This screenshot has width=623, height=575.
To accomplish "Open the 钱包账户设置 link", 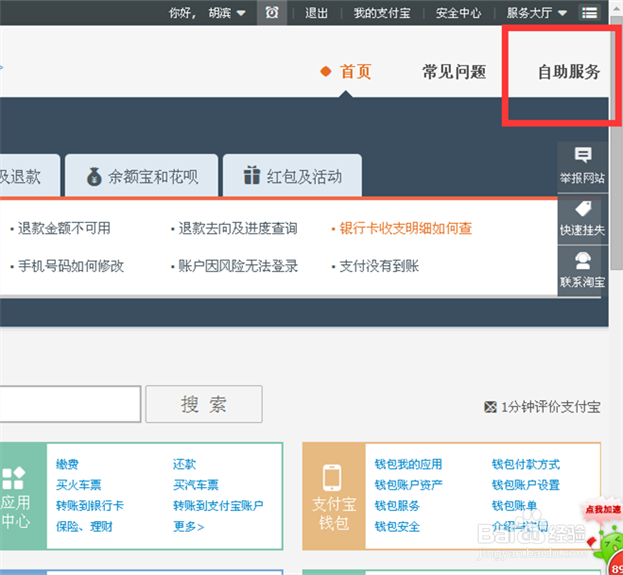I will point(526,485).
